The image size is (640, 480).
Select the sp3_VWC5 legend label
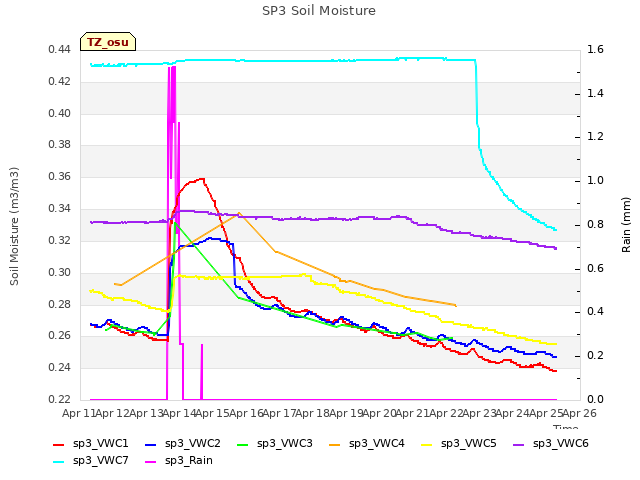(469, 444)
